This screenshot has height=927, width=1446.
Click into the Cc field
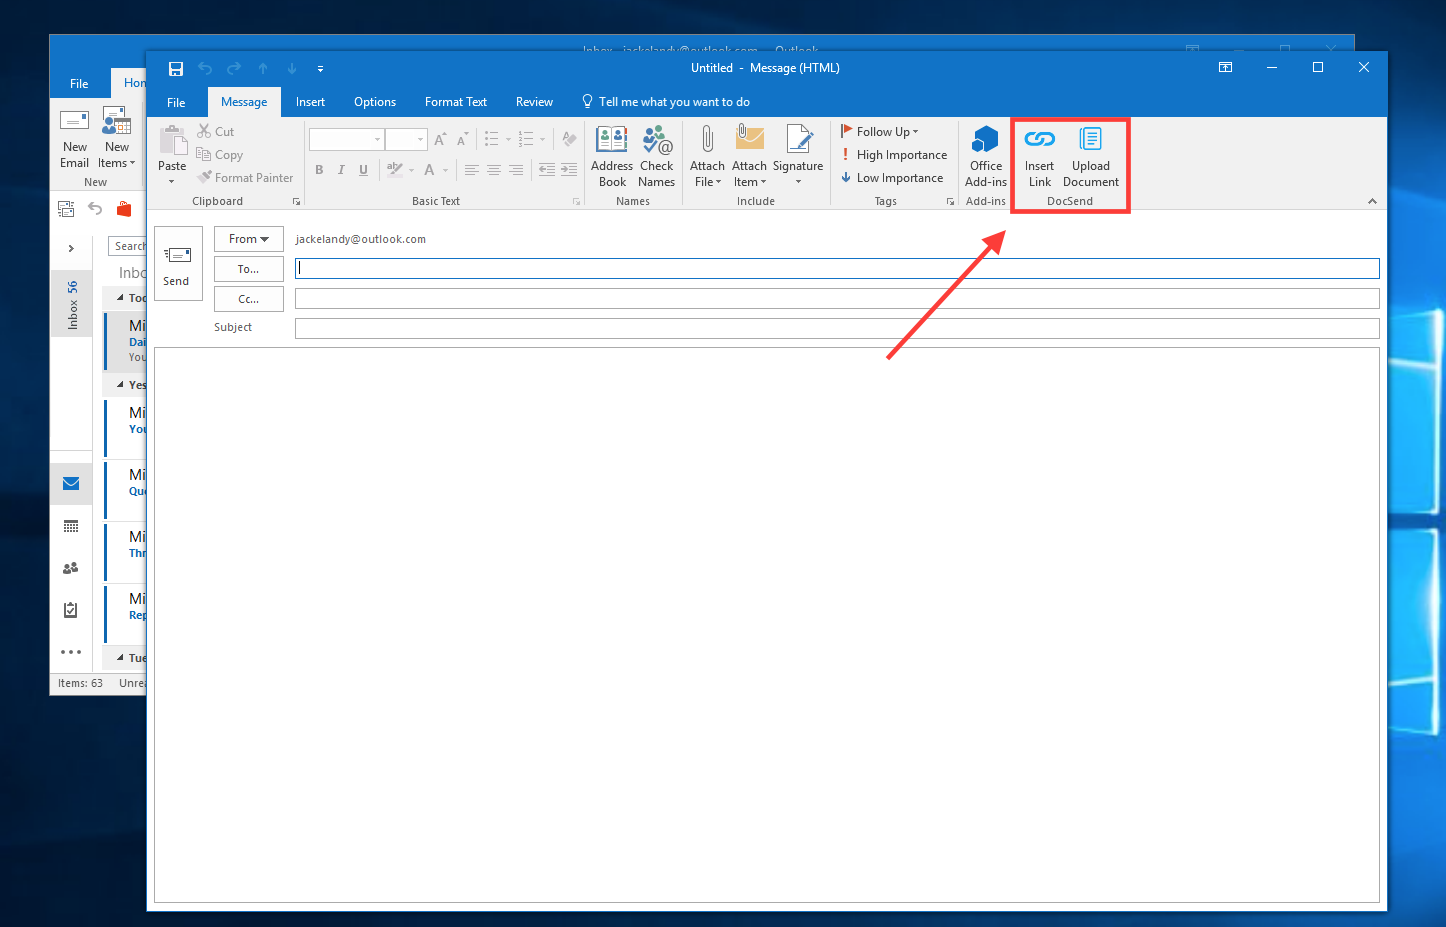pos(837,298)
